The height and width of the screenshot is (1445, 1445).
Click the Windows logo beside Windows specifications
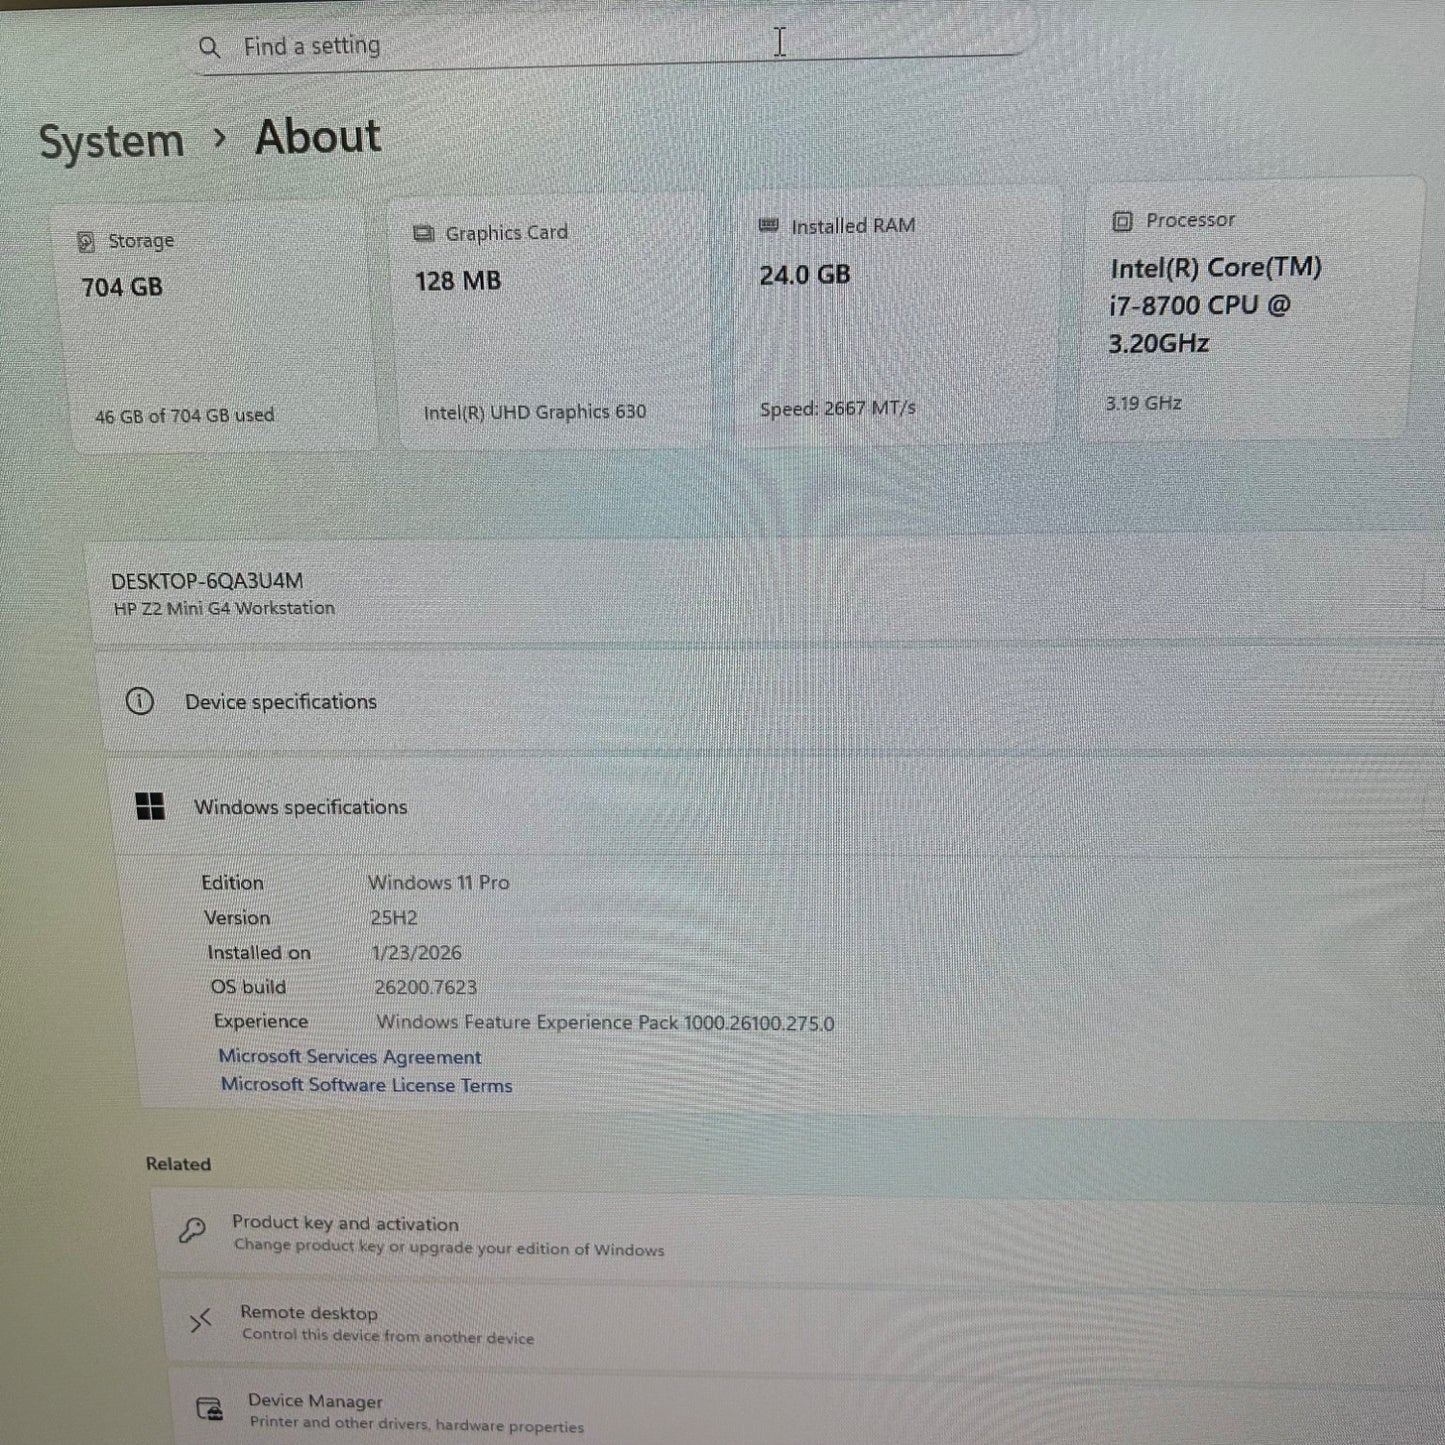pyautogui.click(x=151, y=807)
